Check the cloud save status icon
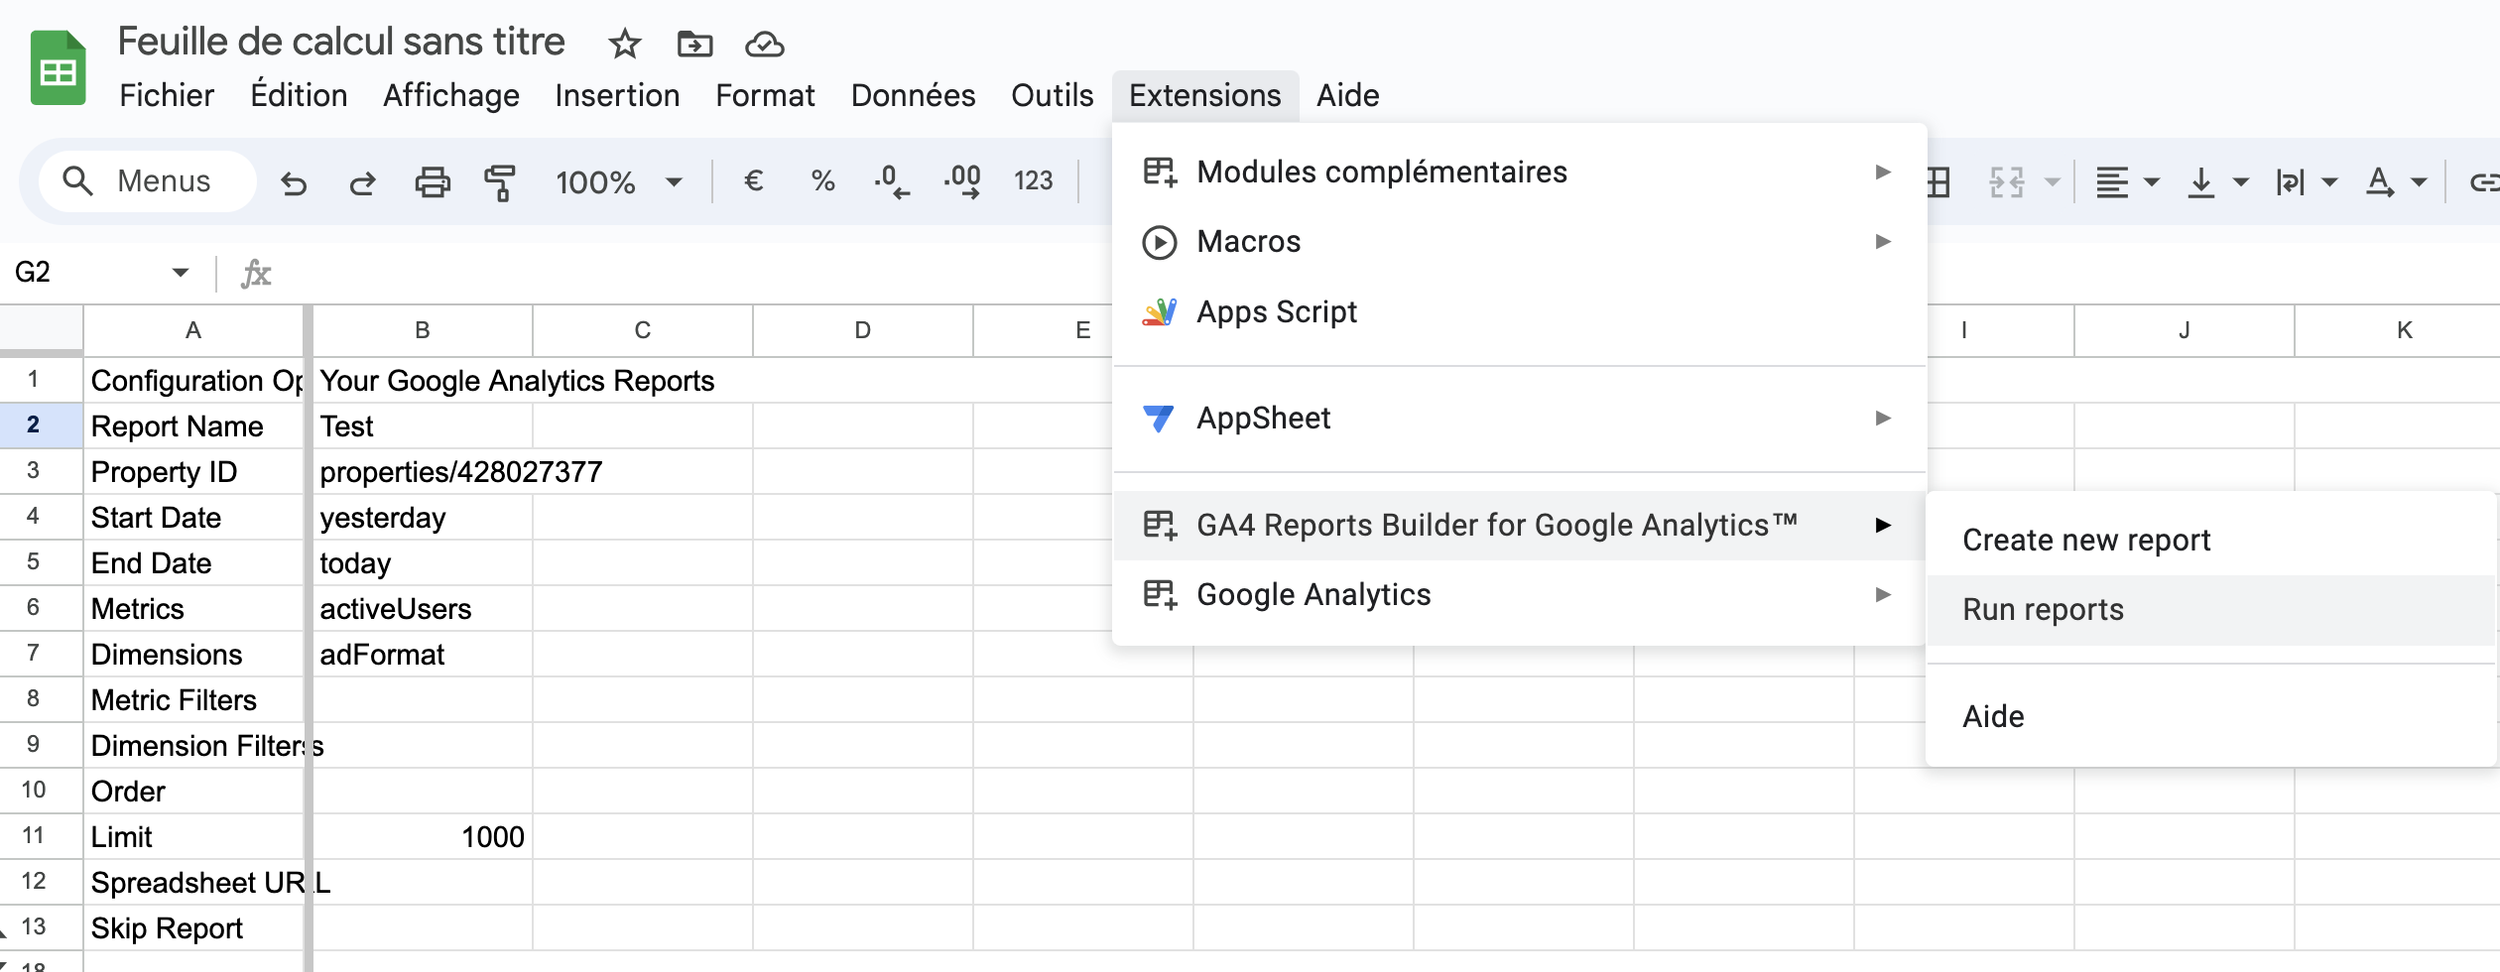This screenshot has height=972, width=2500. (x=765, y=44)
